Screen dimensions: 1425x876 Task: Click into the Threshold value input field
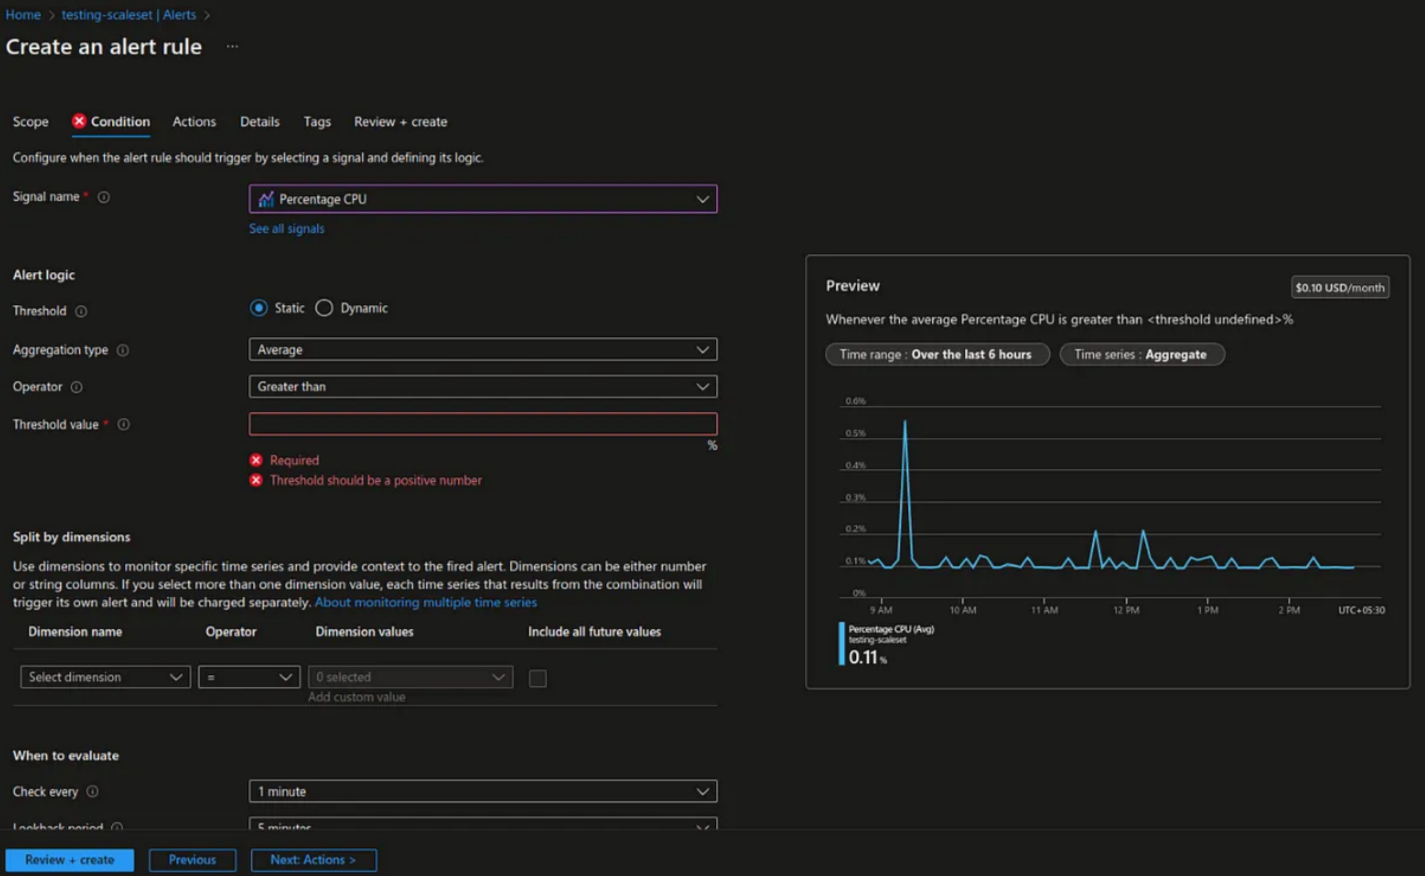[482, 424]
